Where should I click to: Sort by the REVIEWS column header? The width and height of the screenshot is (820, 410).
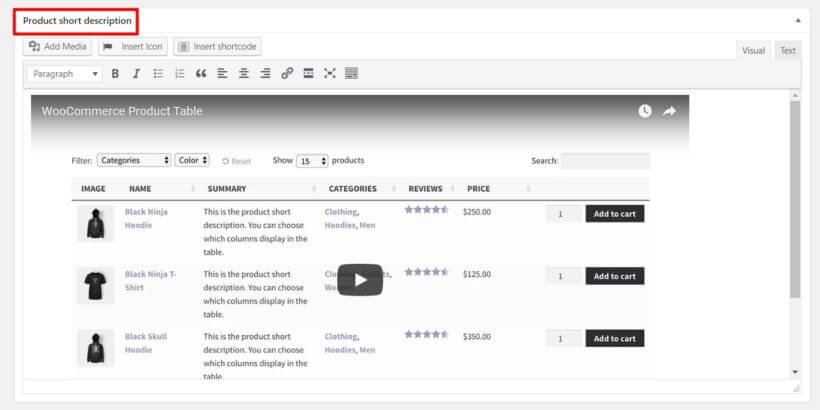point(425,189)
